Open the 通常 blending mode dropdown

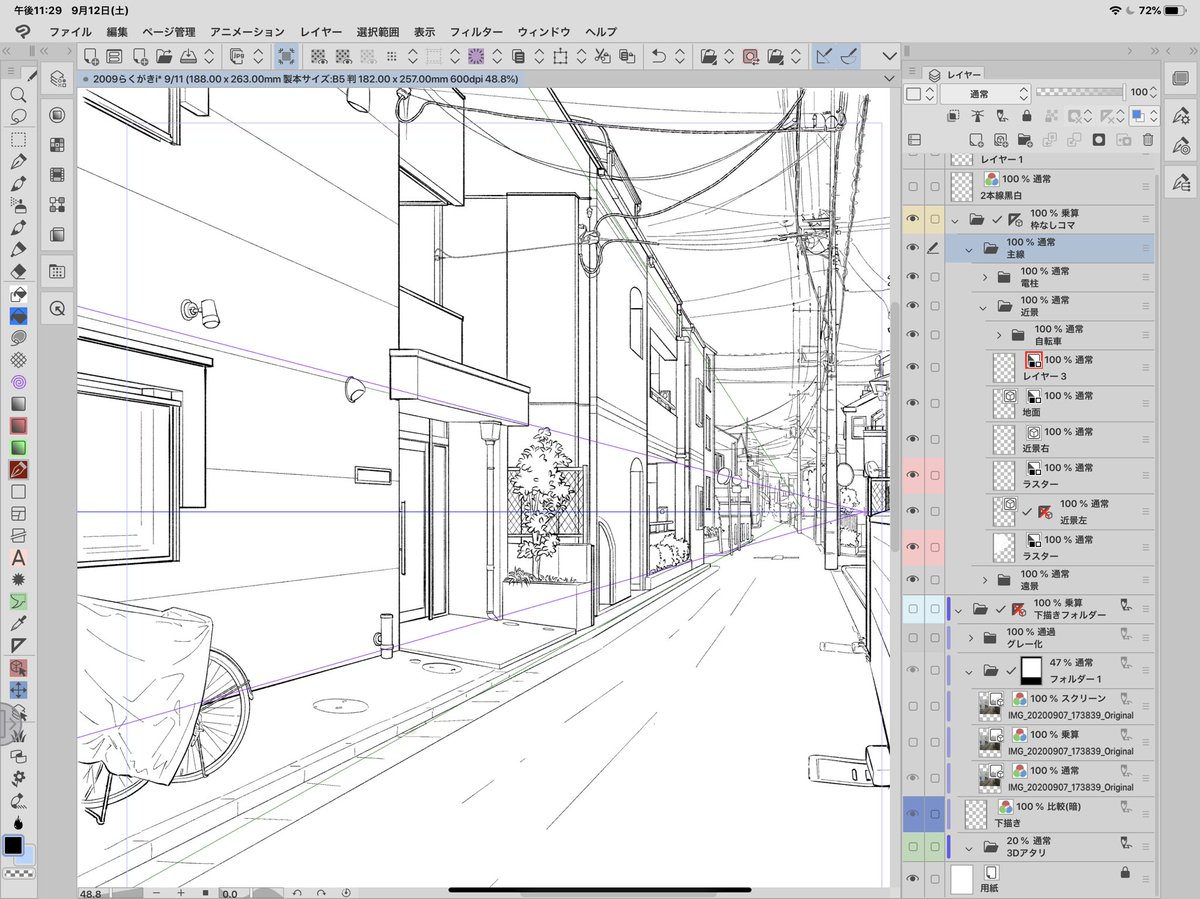(985, 93)
